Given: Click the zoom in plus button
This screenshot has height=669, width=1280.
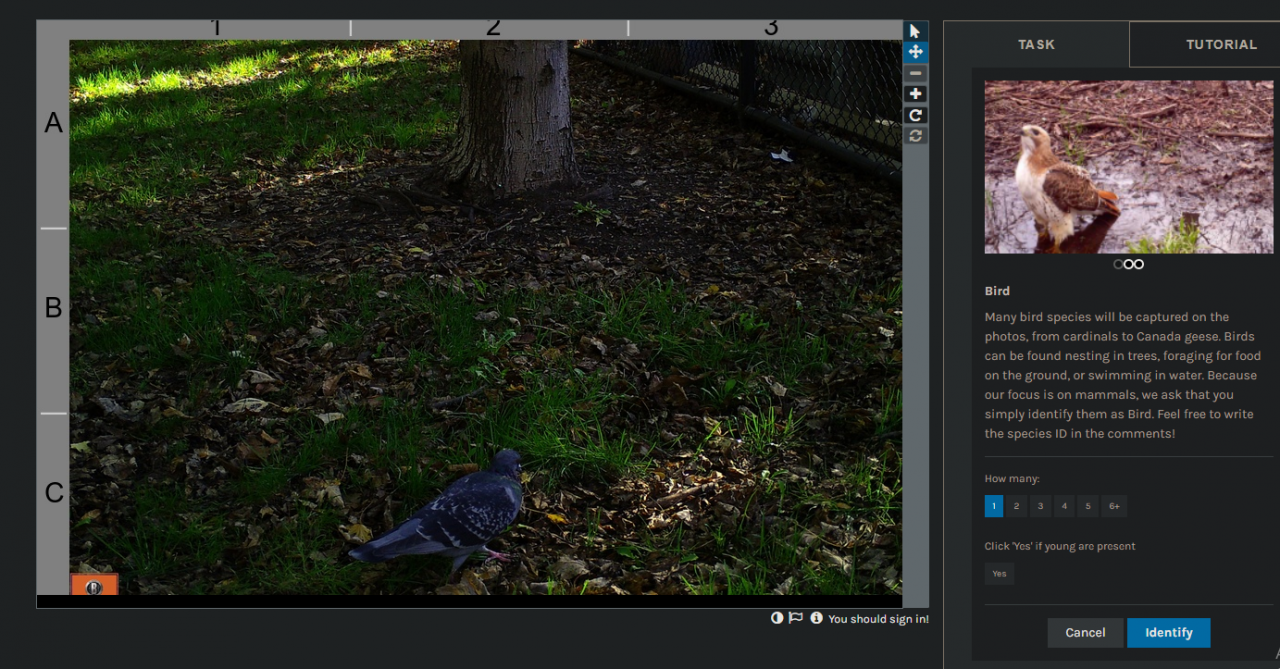Looking at the screenshot, I should click(915, 94).
